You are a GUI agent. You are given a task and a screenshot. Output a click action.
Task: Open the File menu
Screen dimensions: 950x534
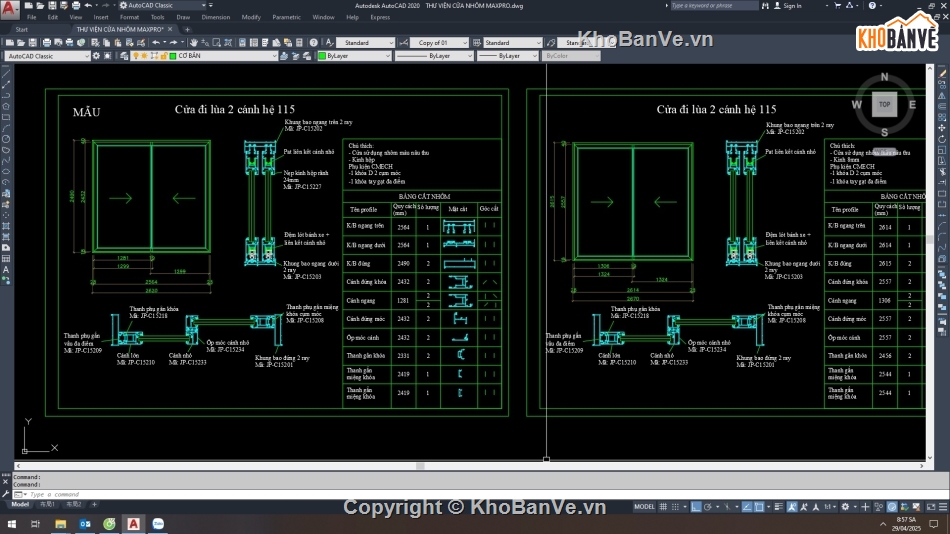coord(32,18)
